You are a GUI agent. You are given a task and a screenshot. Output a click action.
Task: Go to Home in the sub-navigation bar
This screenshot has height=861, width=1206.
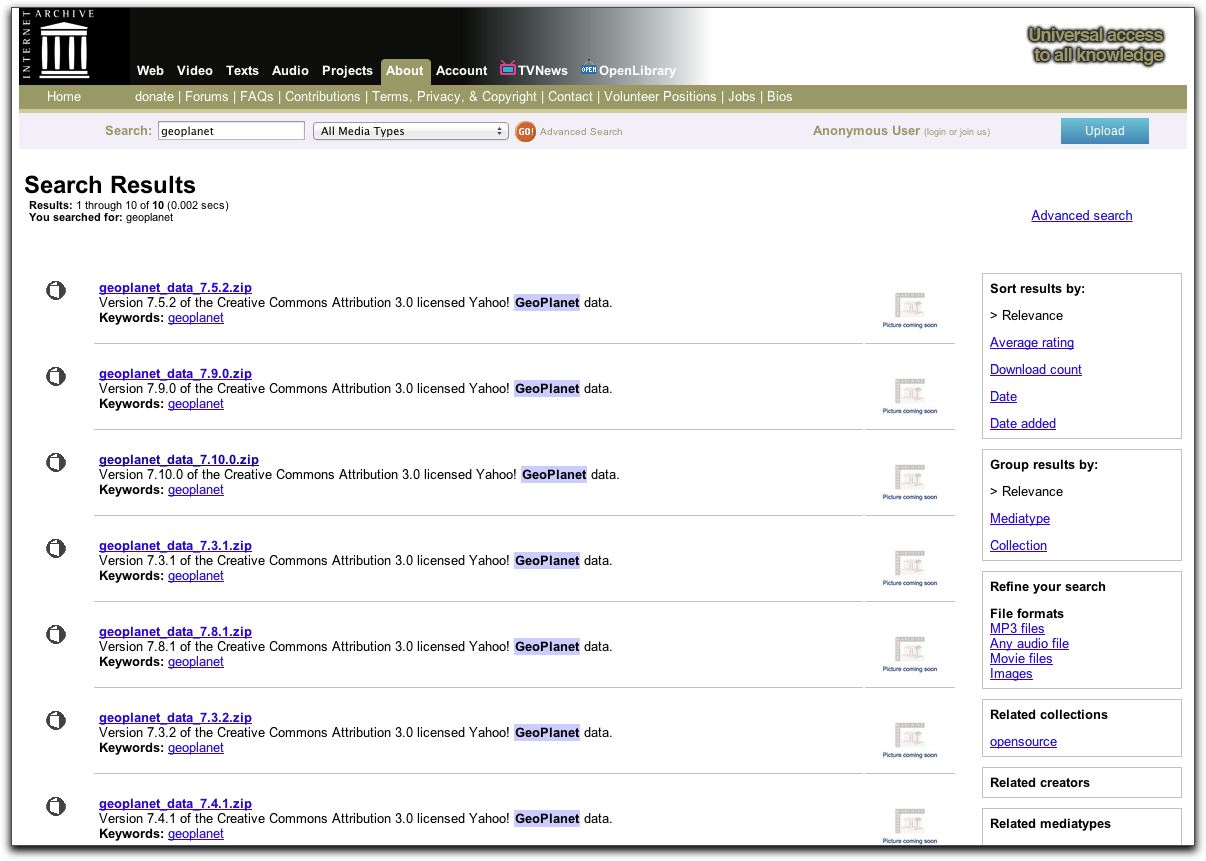click(x=64, y=97)
